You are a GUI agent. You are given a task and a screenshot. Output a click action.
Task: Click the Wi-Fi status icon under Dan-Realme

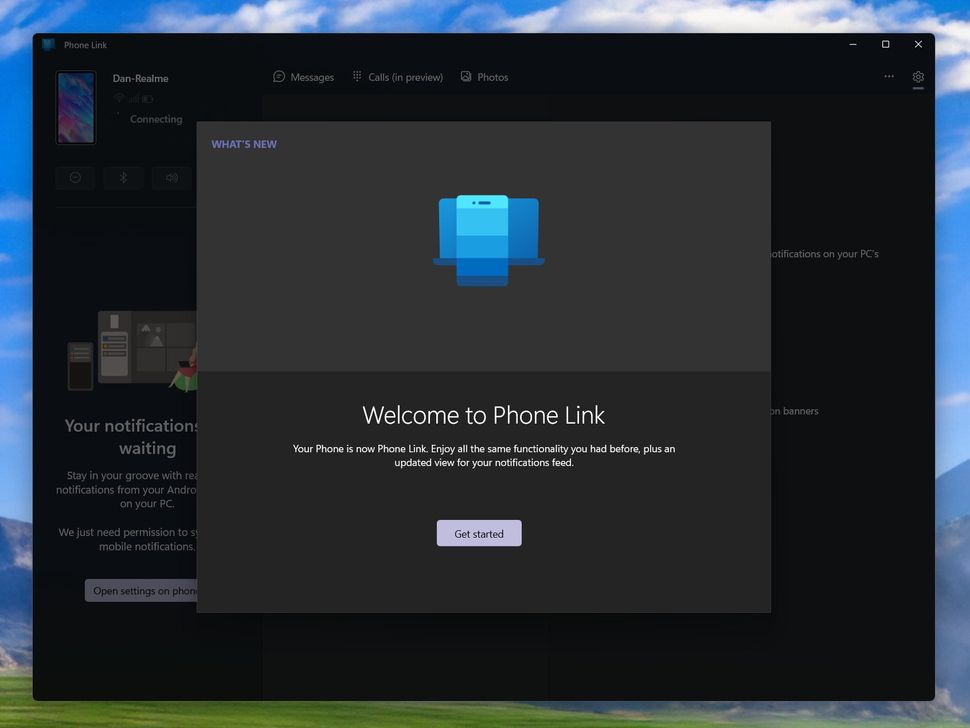118,97
